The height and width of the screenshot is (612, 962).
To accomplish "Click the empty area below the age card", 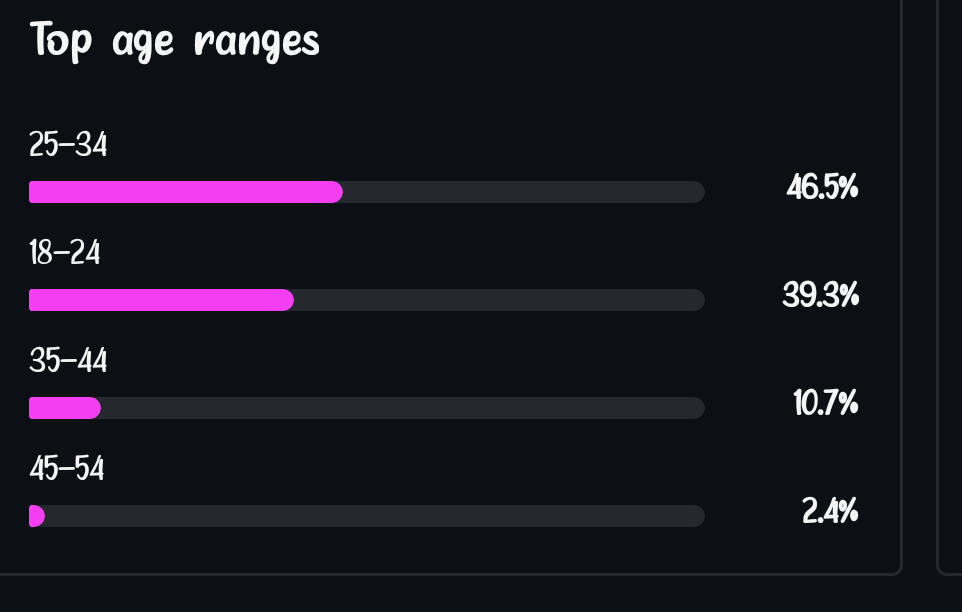I will (x=450, y=594).
